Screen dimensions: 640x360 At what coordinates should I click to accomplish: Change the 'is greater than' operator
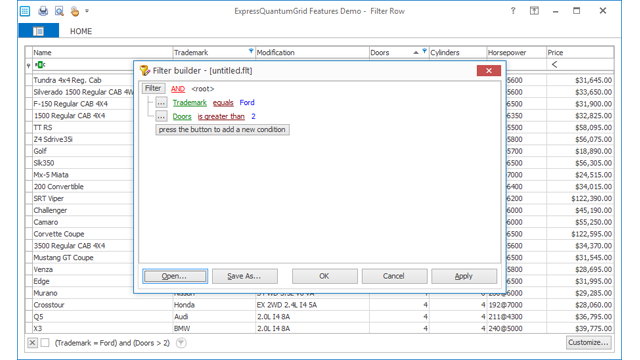[221, 116]
